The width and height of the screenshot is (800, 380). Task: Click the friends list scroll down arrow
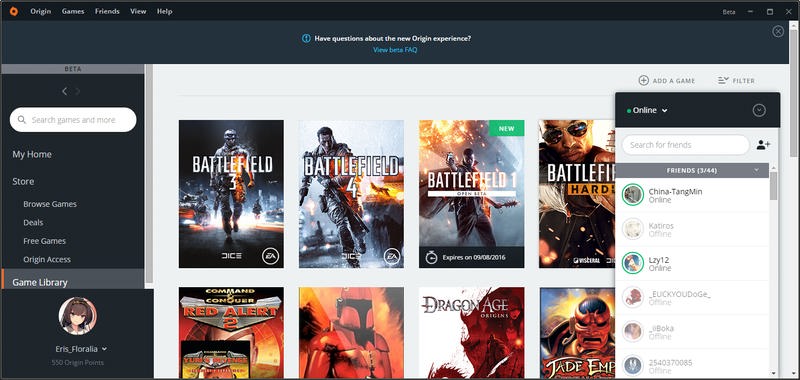coord(773,373)
